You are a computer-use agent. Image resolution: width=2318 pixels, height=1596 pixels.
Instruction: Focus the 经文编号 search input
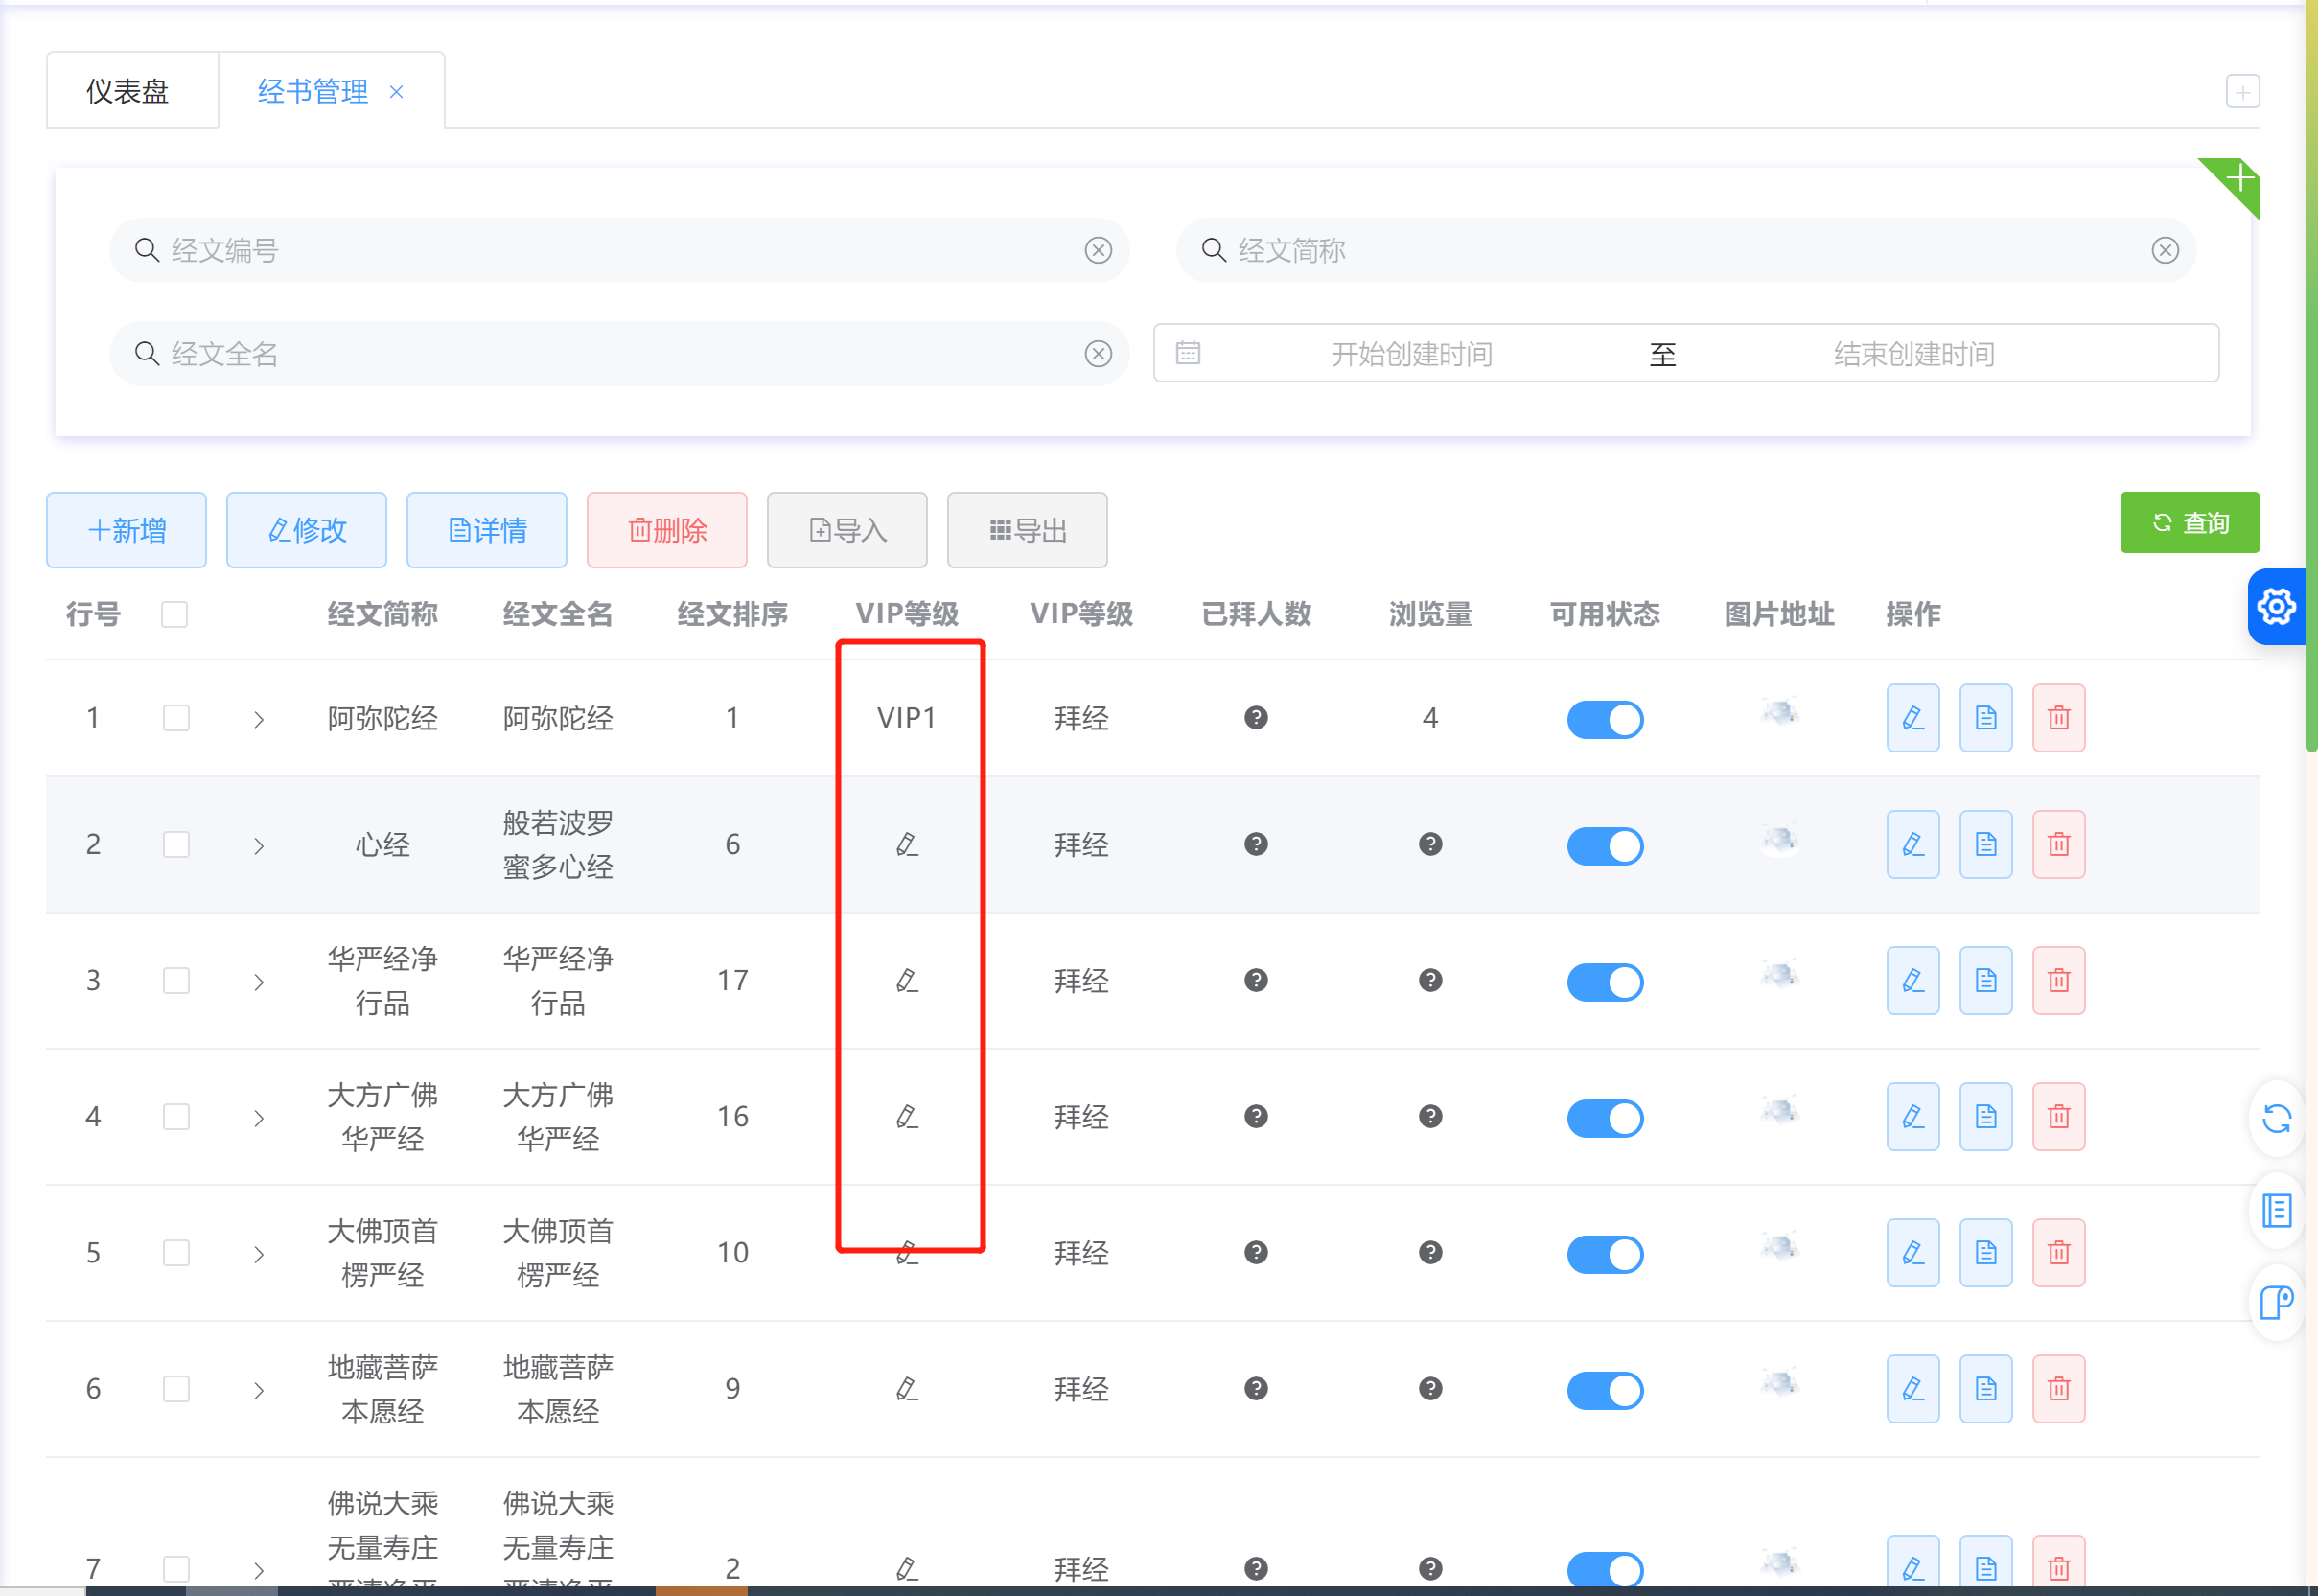click(x=619, y=250)
